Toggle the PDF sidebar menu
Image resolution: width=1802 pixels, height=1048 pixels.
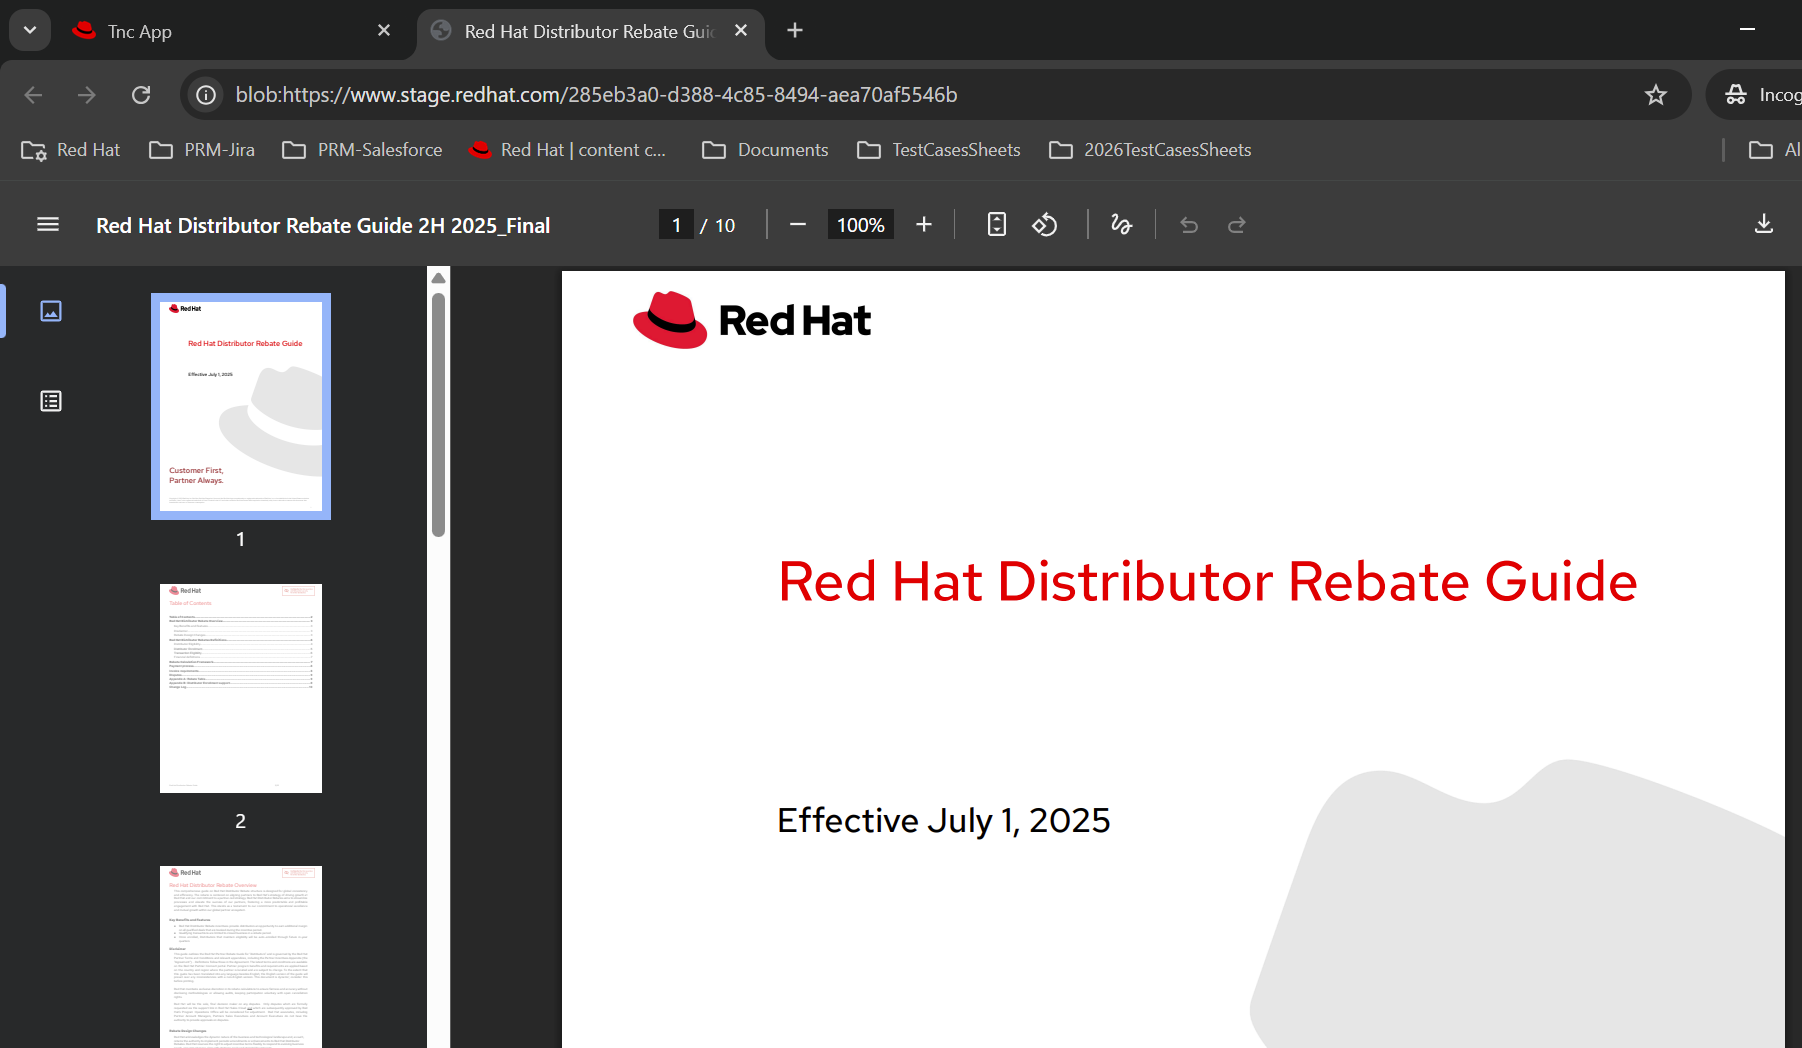click(48, 225)
